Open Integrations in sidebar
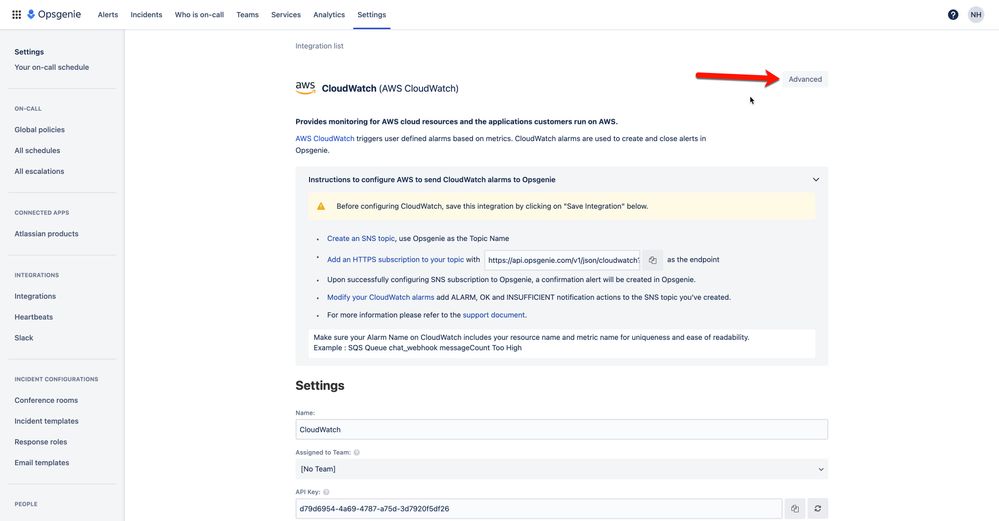This screenshot has width=999, height=521. click(x=35, y=296)
